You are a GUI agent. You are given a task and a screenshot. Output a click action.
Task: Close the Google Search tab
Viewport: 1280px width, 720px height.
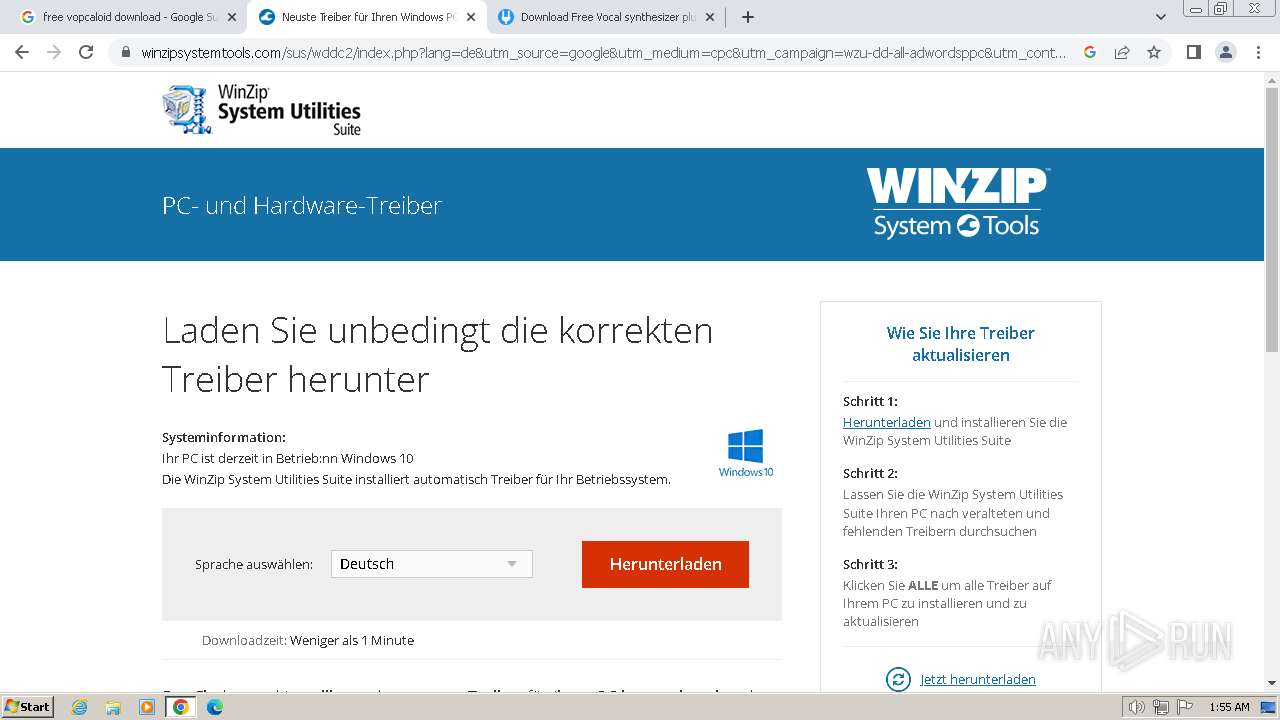pos(232,17)
